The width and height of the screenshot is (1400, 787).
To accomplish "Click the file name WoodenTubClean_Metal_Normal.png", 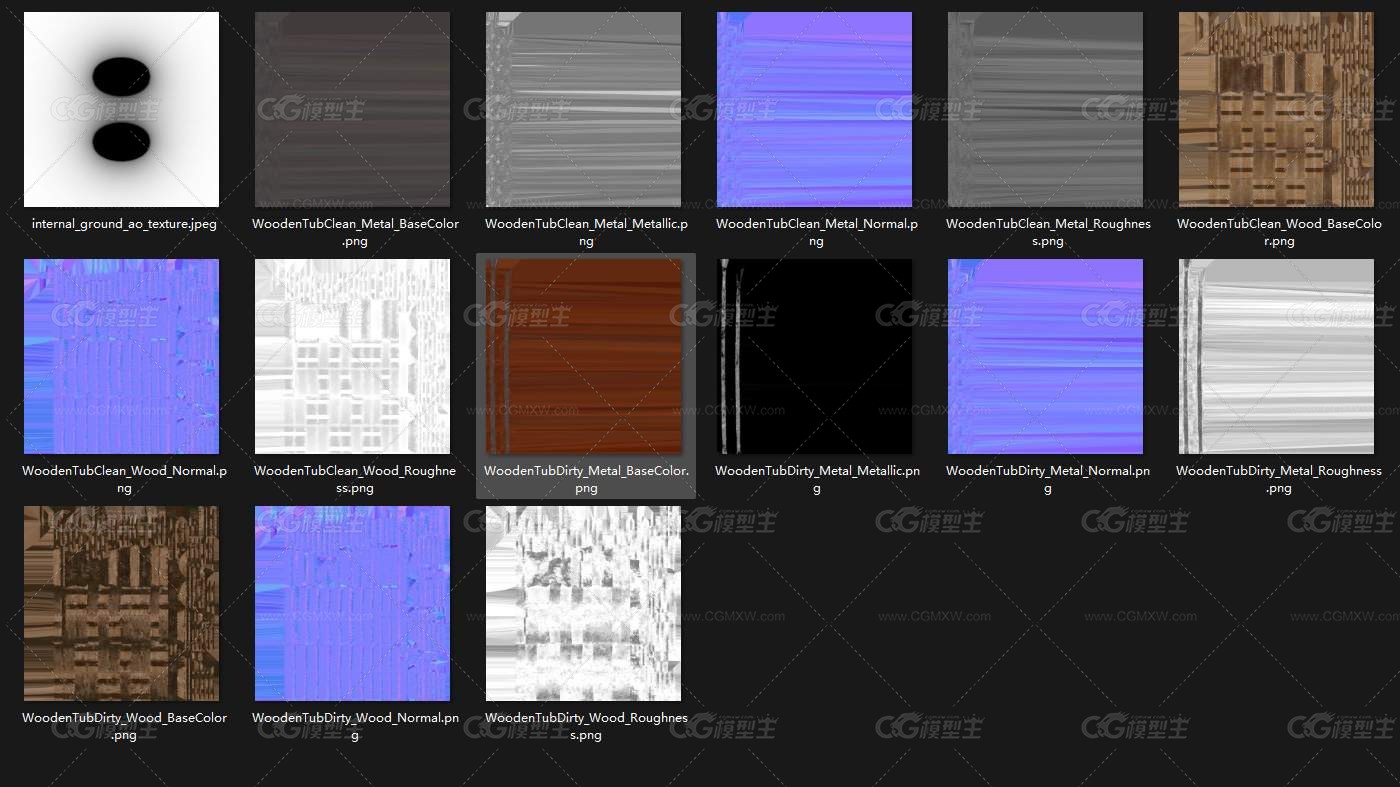I will click(817, 232).
